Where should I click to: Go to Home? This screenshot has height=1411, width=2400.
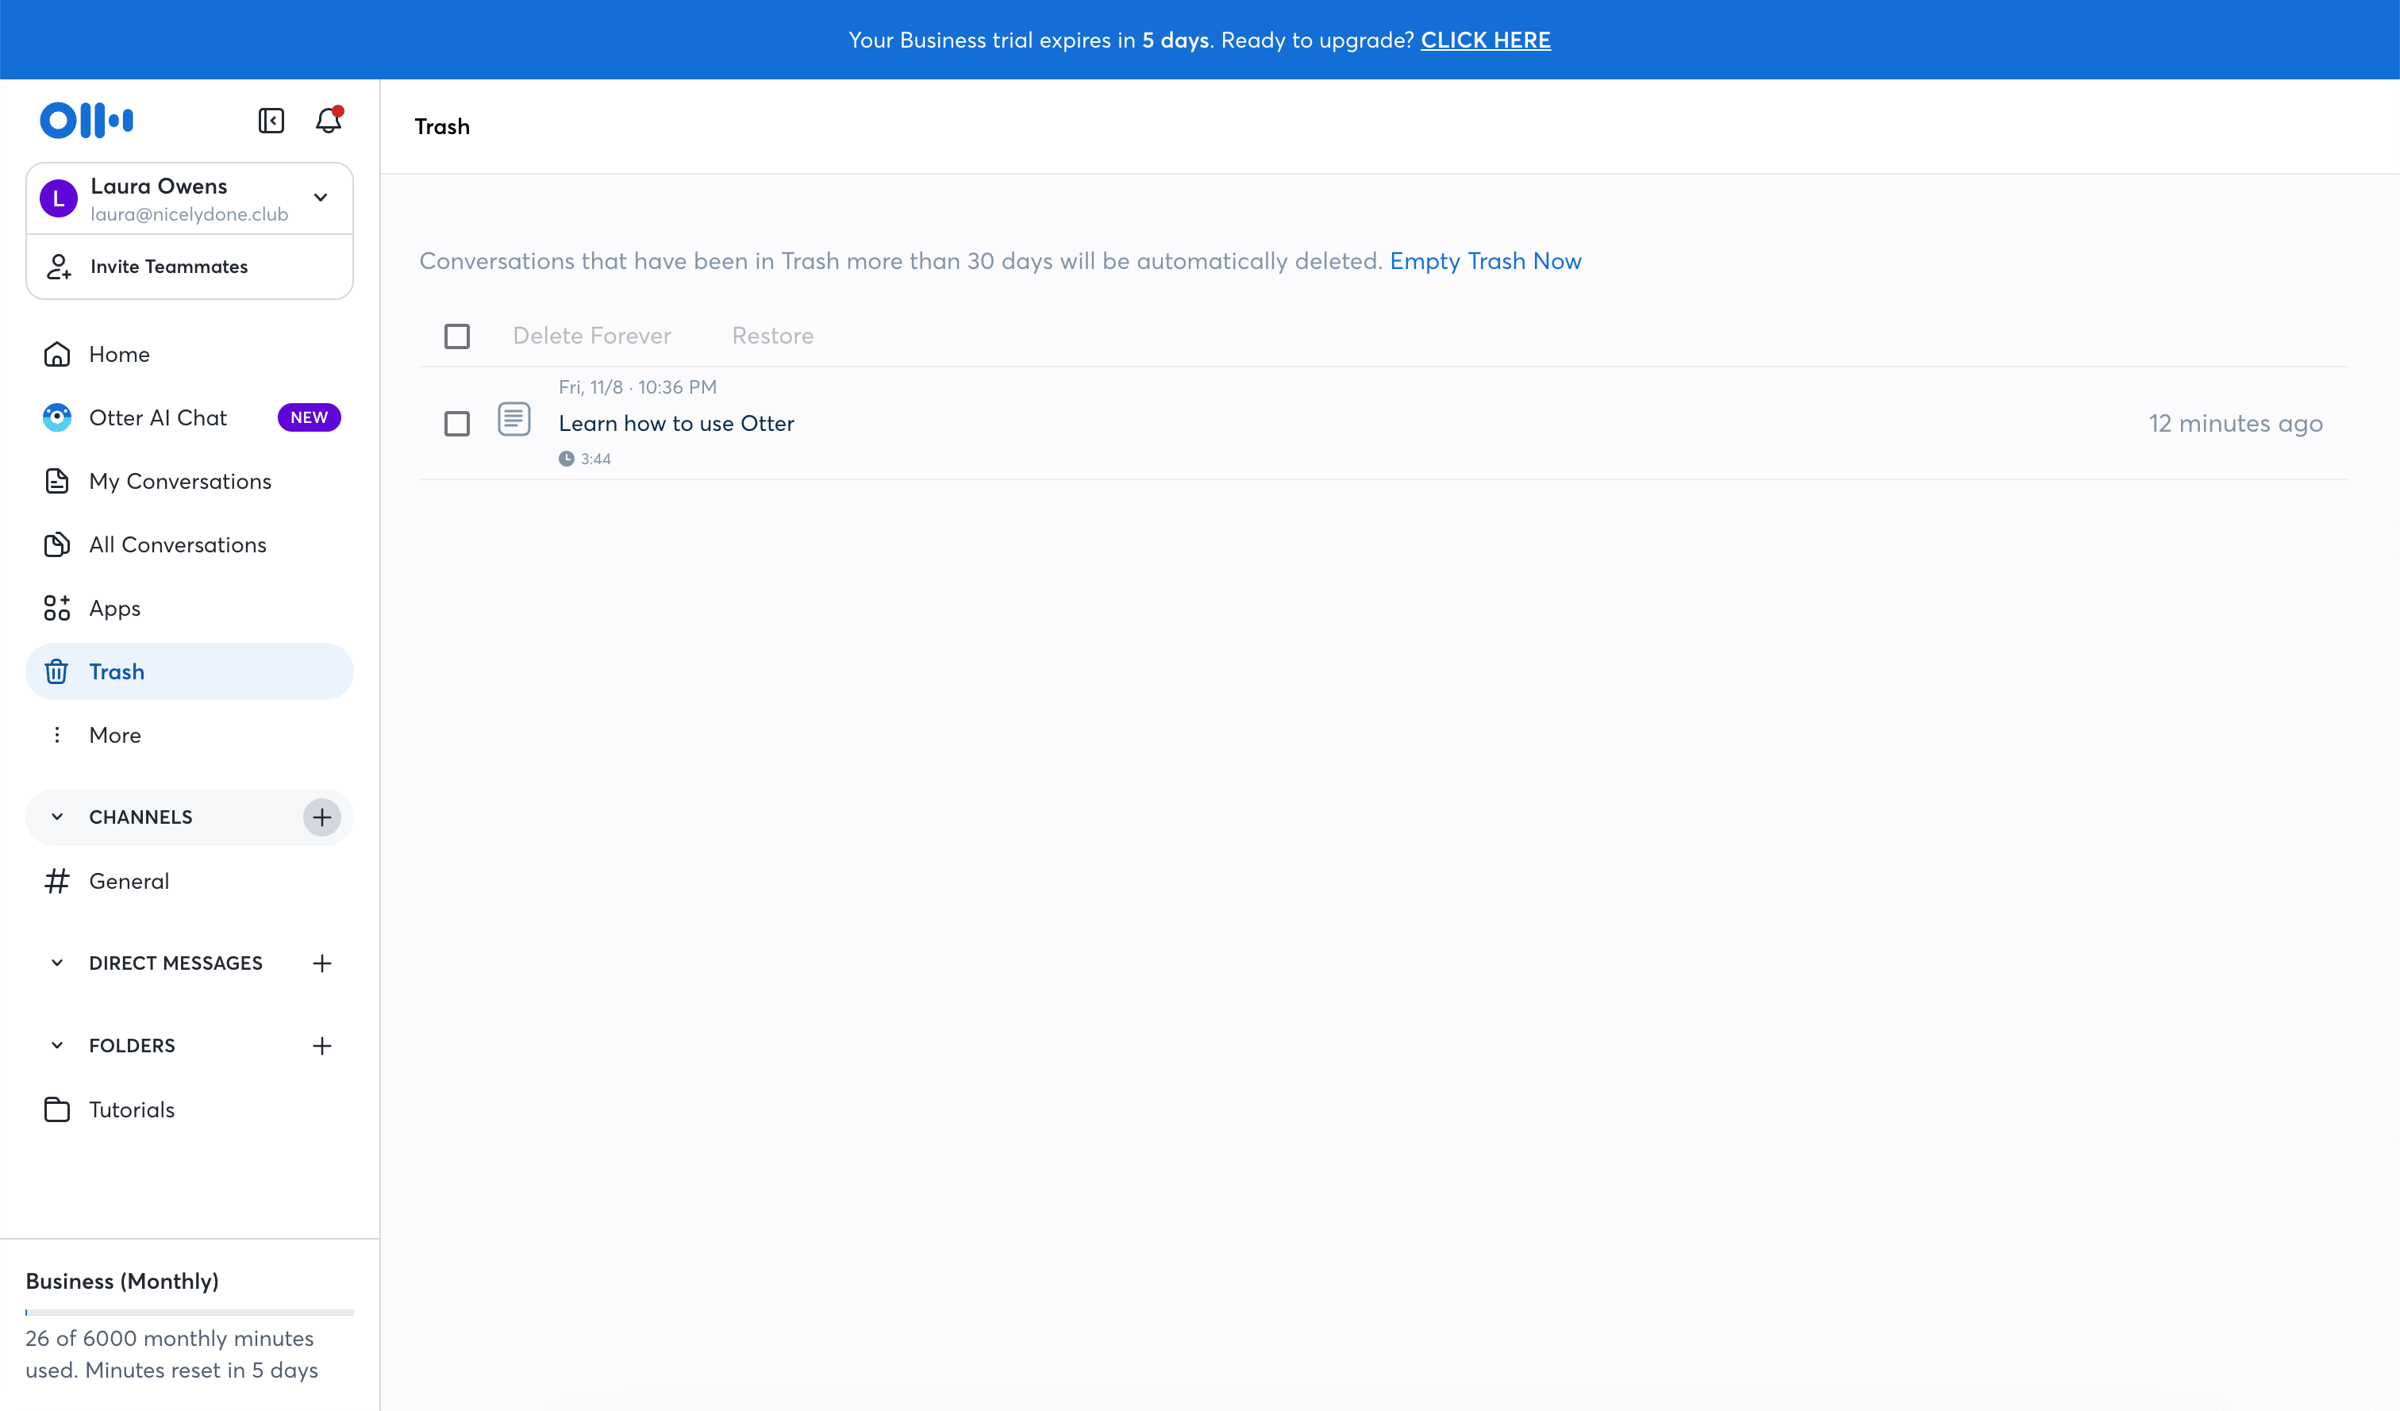click(189, 354)
